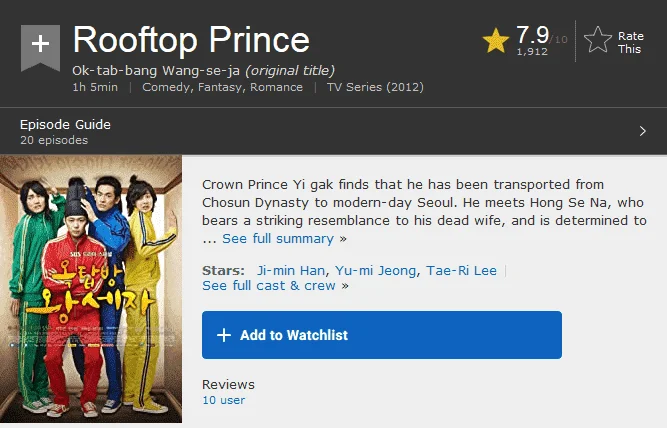Click See full cast & crew
The image size is (667, 428).
click(x=269, y=285)
